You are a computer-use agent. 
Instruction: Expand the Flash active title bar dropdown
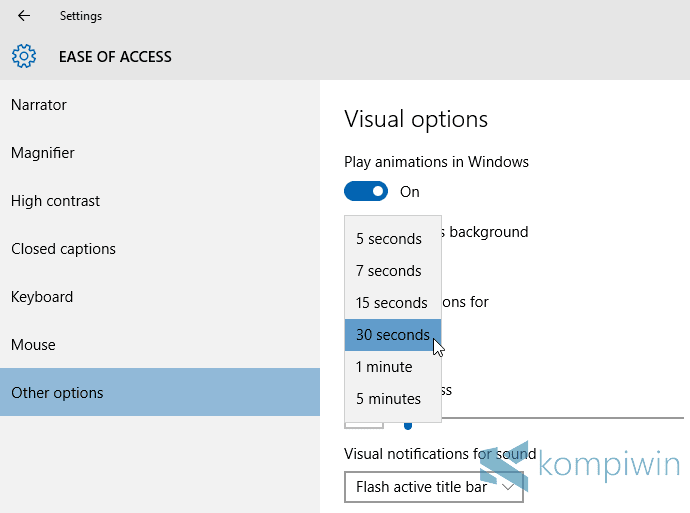pos(434,487)
